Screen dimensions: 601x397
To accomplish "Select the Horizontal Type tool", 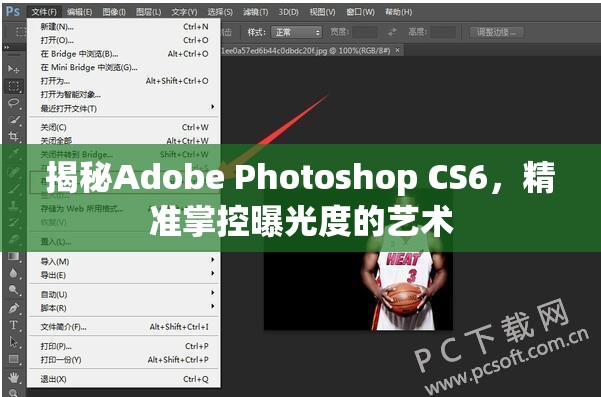I will (x=13, y=325).
